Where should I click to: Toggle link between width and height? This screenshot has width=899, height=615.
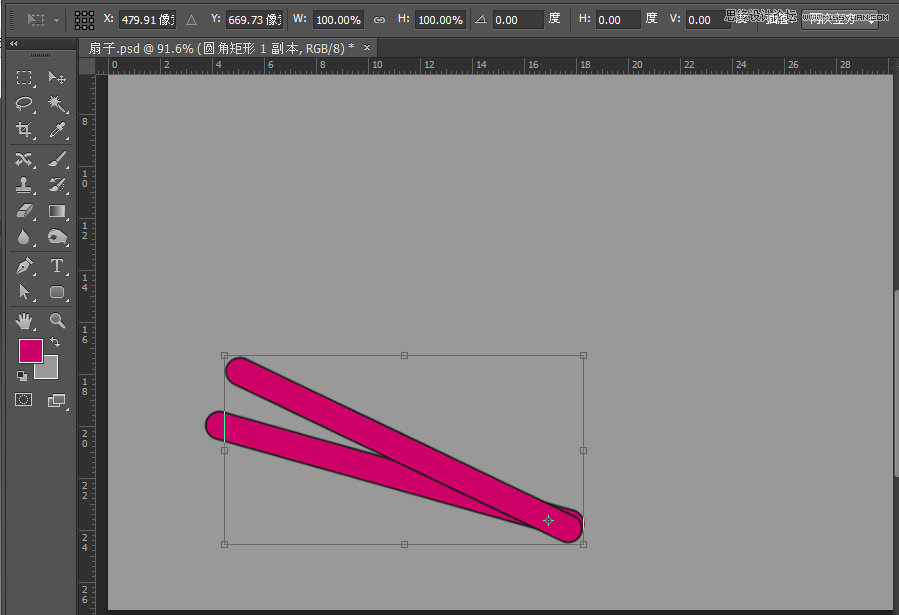(379, 20)
